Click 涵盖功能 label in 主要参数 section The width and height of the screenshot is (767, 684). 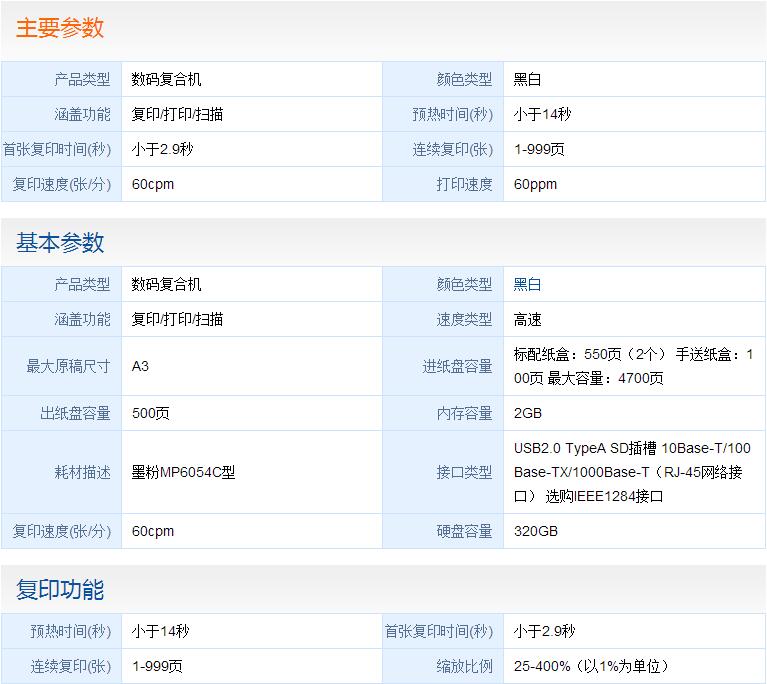[x=82, y=114]
